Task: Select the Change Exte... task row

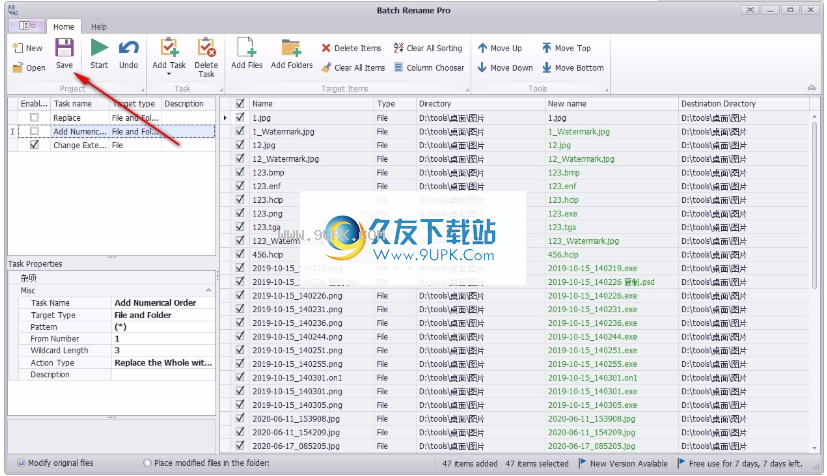Action: 111,145
